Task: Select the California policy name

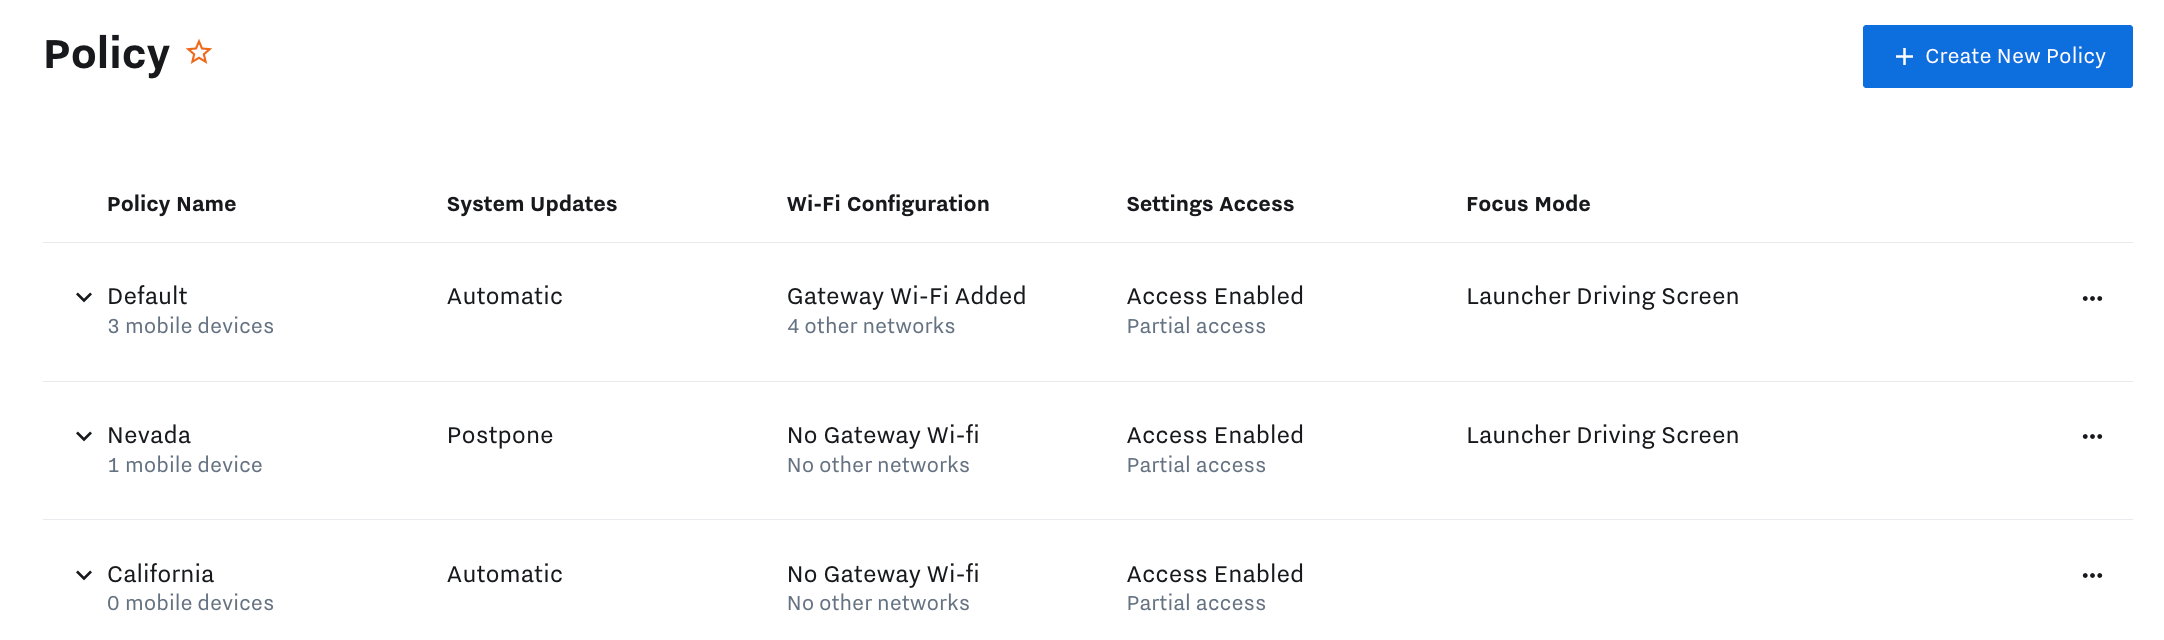Action: 160,574
